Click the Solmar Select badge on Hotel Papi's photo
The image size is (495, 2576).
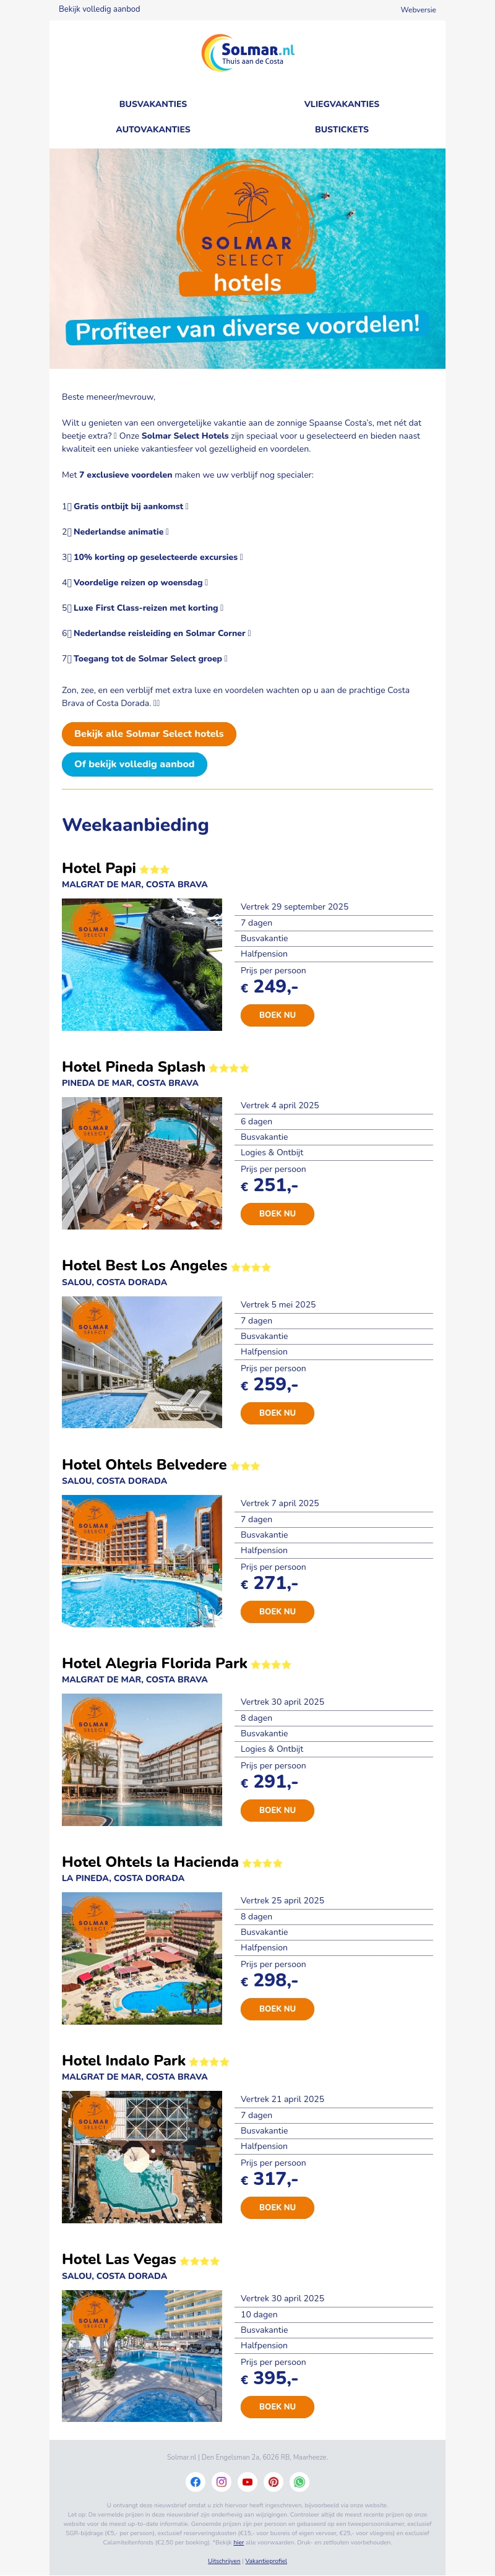coord(93,928)
